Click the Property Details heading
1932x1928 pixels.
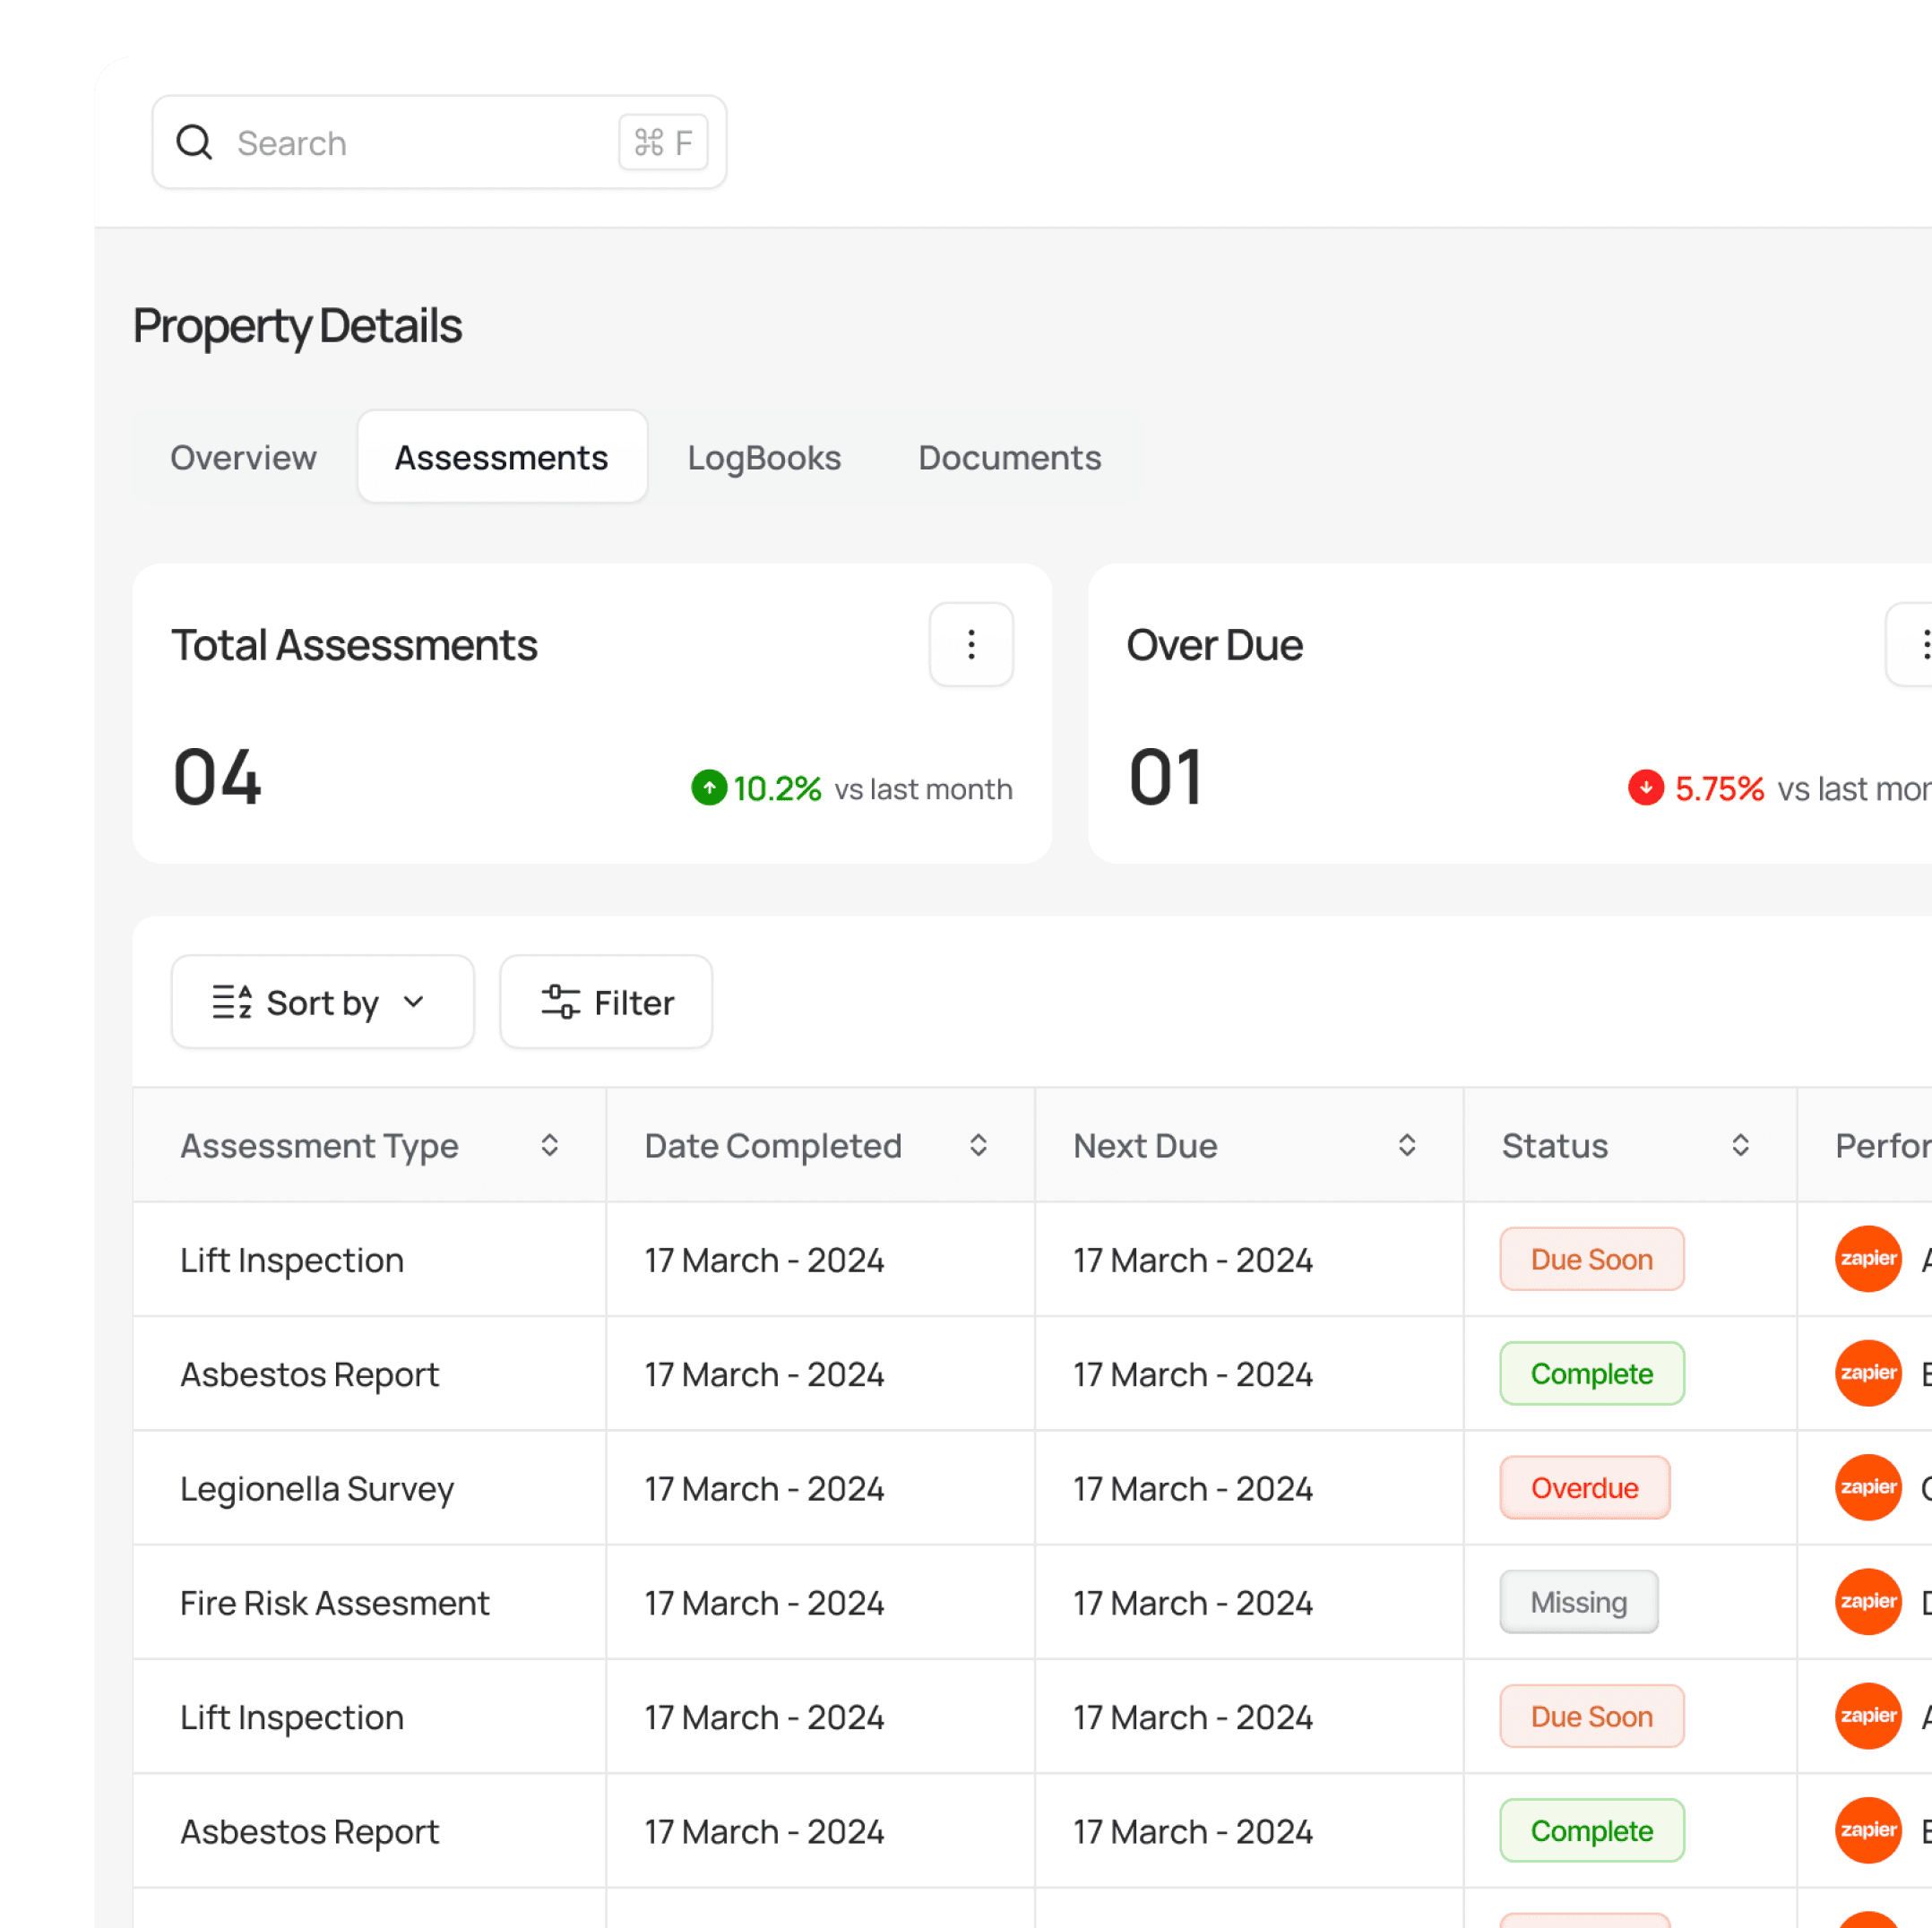click(x=297, y=326)
